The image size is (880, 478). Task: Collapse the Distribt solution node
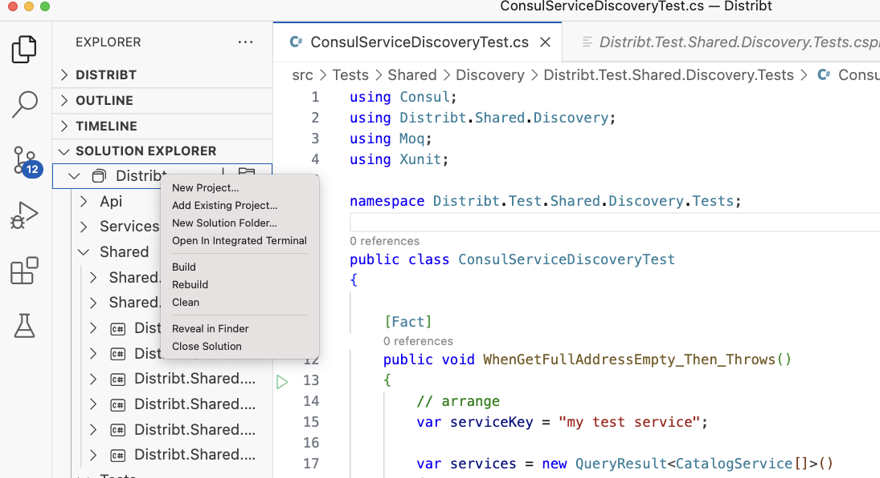tap(74, 176)
